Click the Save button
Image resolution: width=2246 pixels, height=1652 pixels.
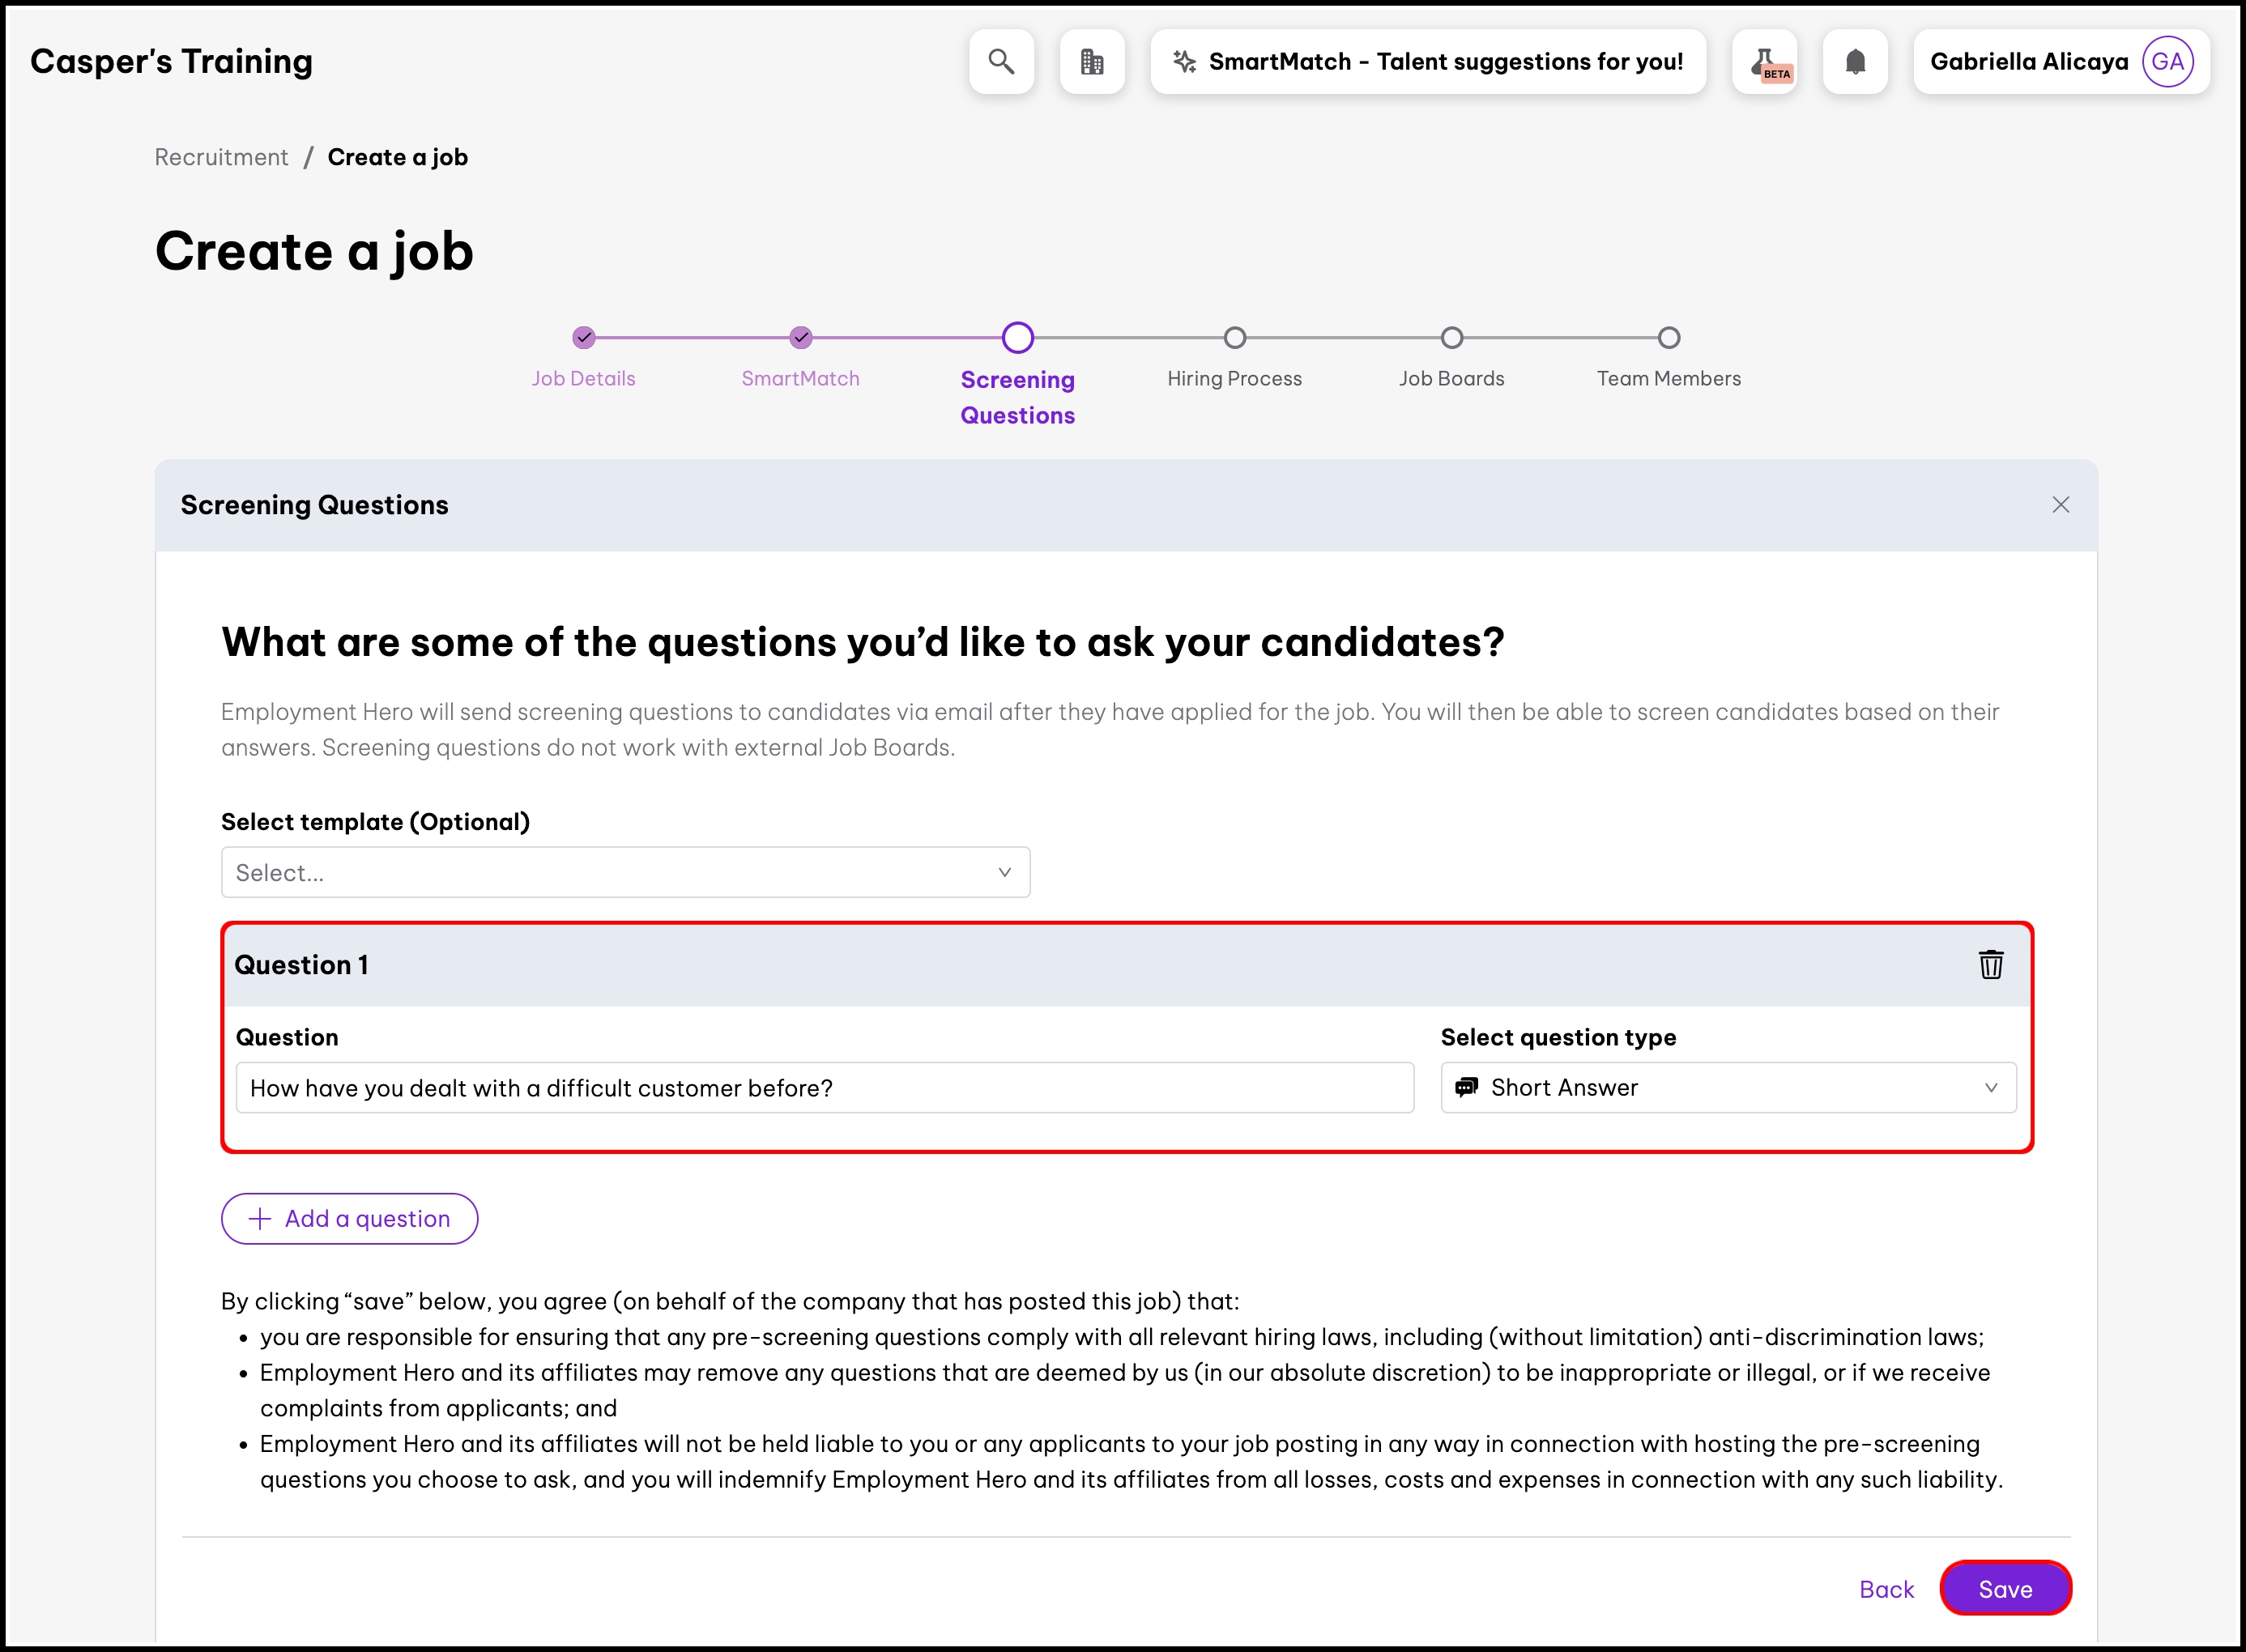click(2005, 1589)
